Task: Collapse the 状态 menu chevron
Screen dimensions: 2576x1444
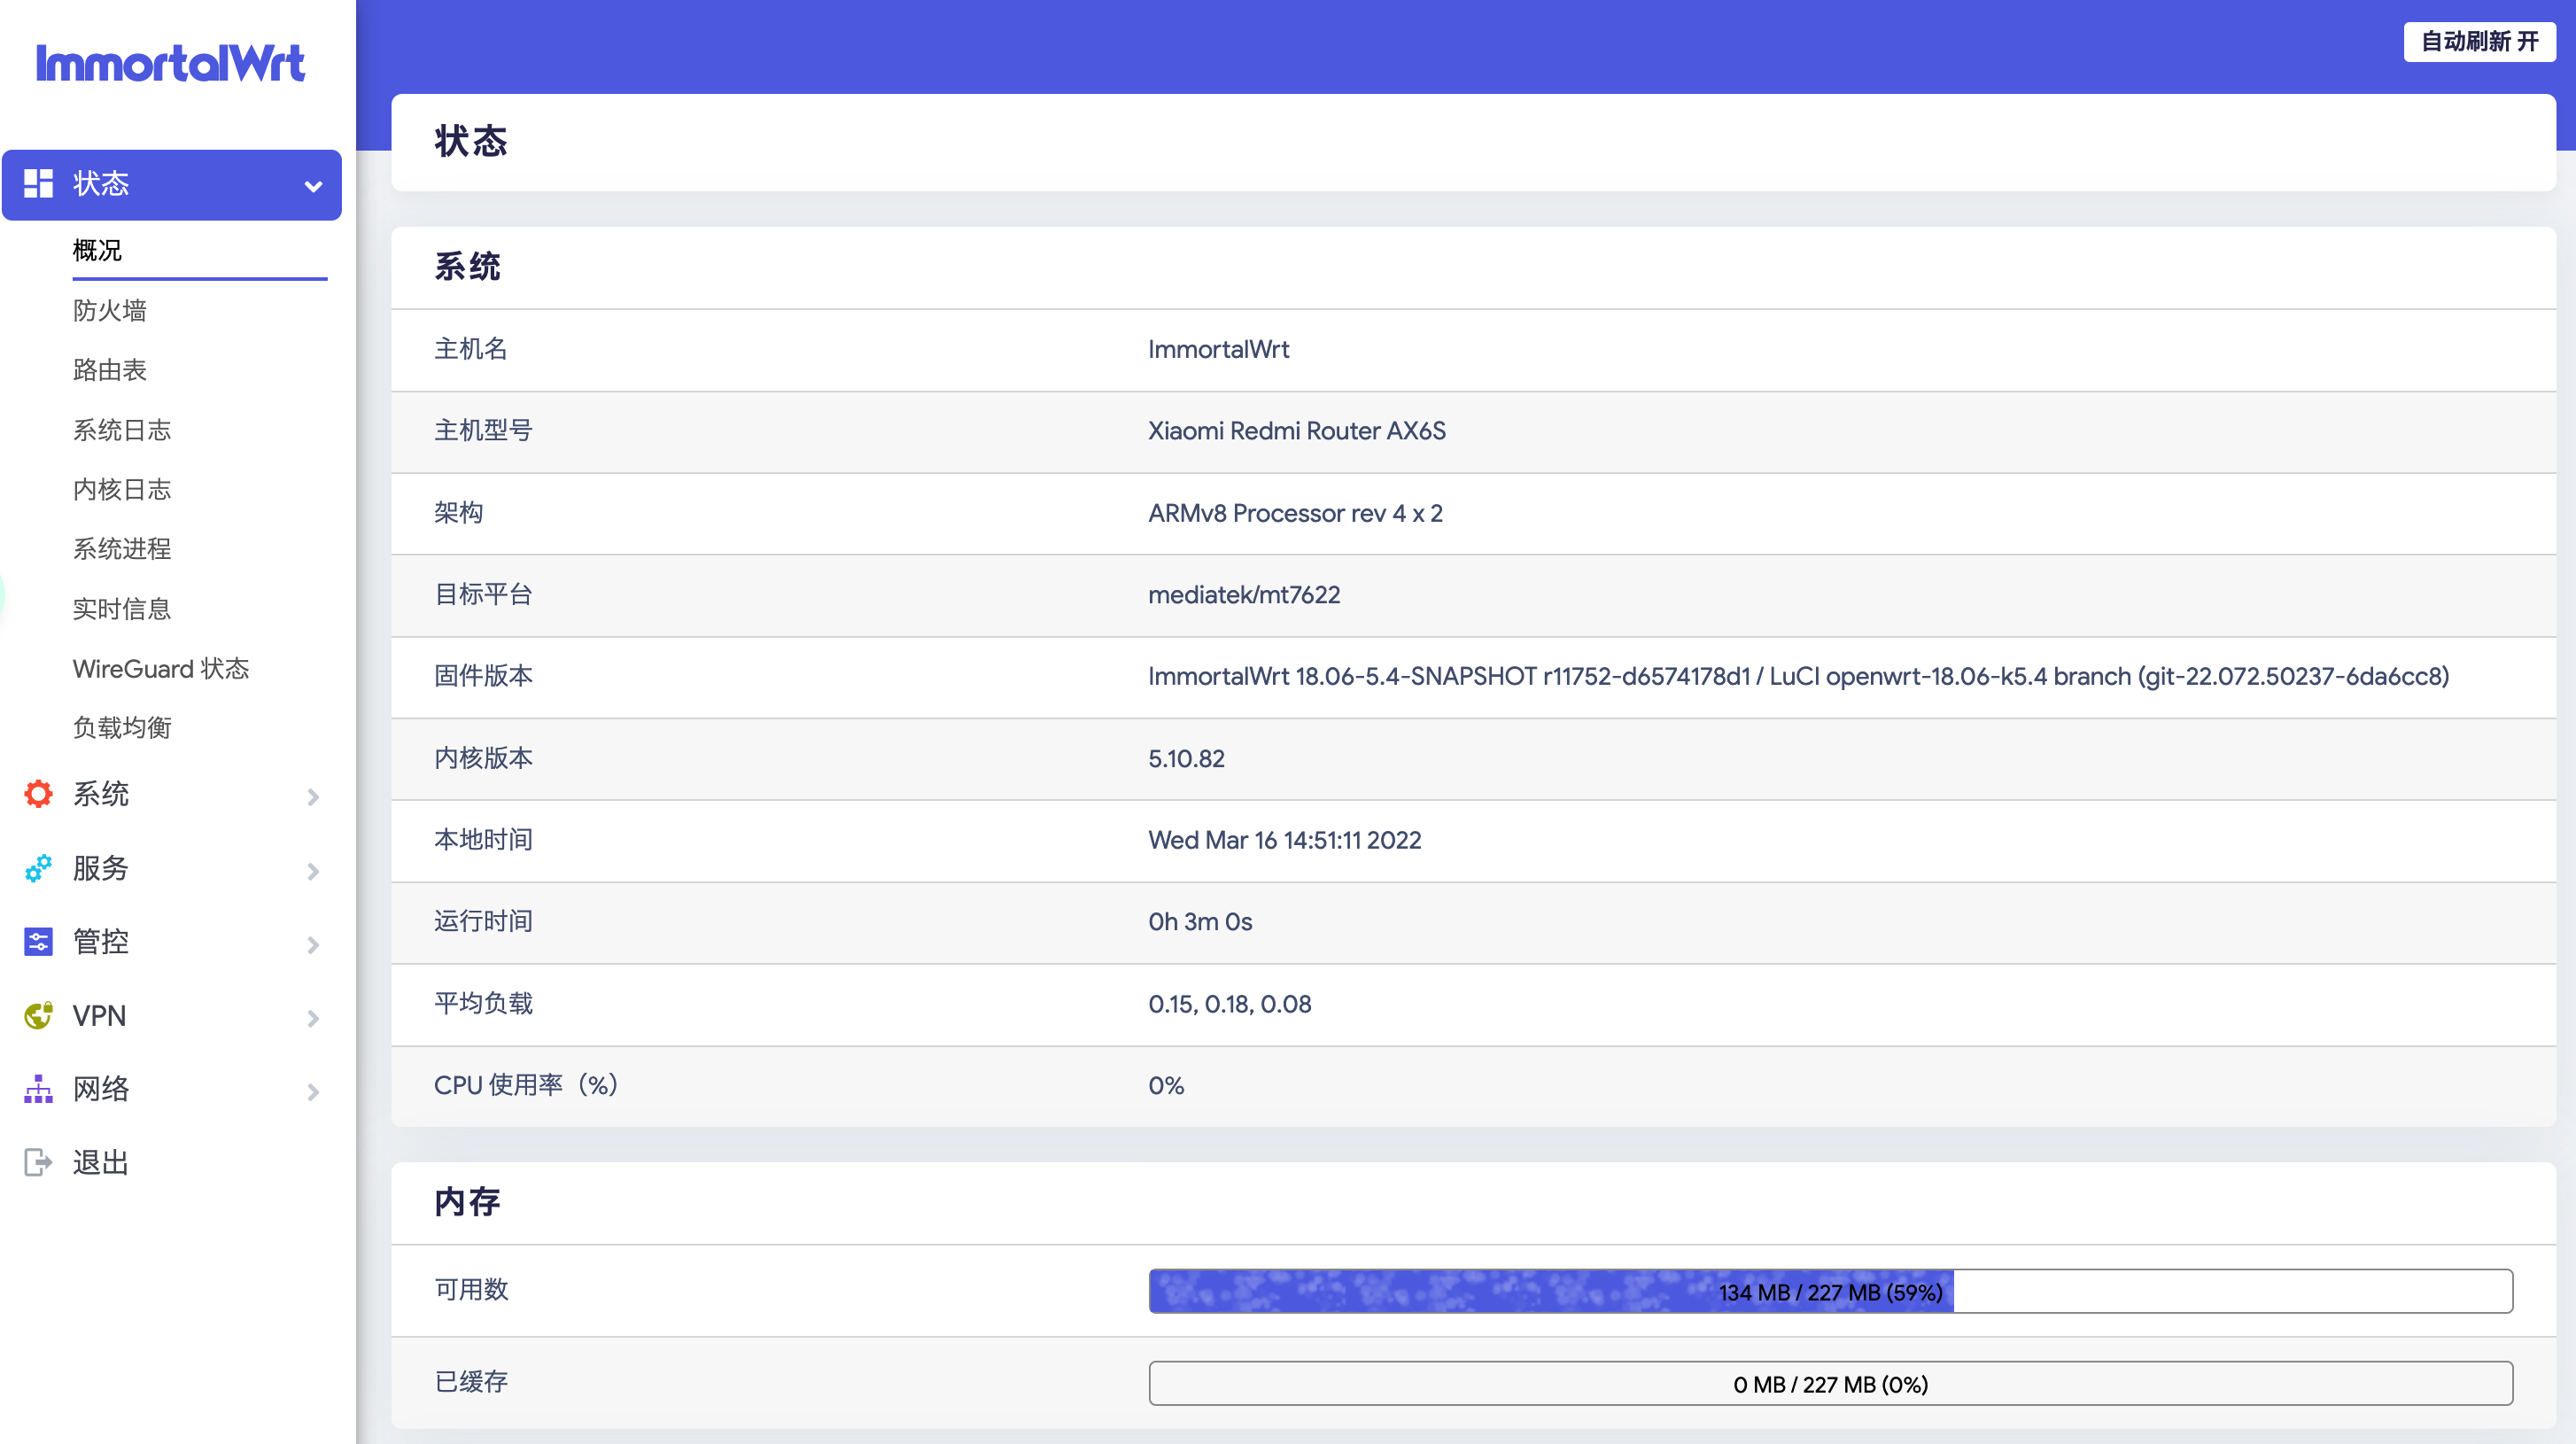Action: [313, 186]
